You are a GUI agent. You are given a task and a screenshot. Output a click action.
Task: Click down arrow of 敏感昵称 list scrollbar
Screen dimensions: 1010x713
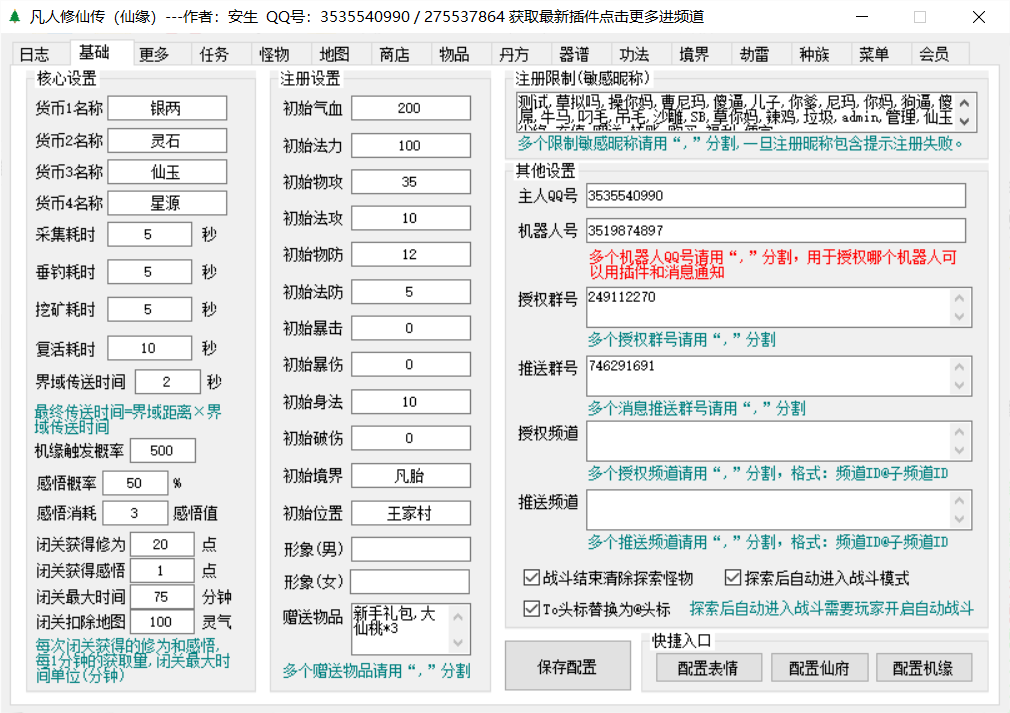964,121
